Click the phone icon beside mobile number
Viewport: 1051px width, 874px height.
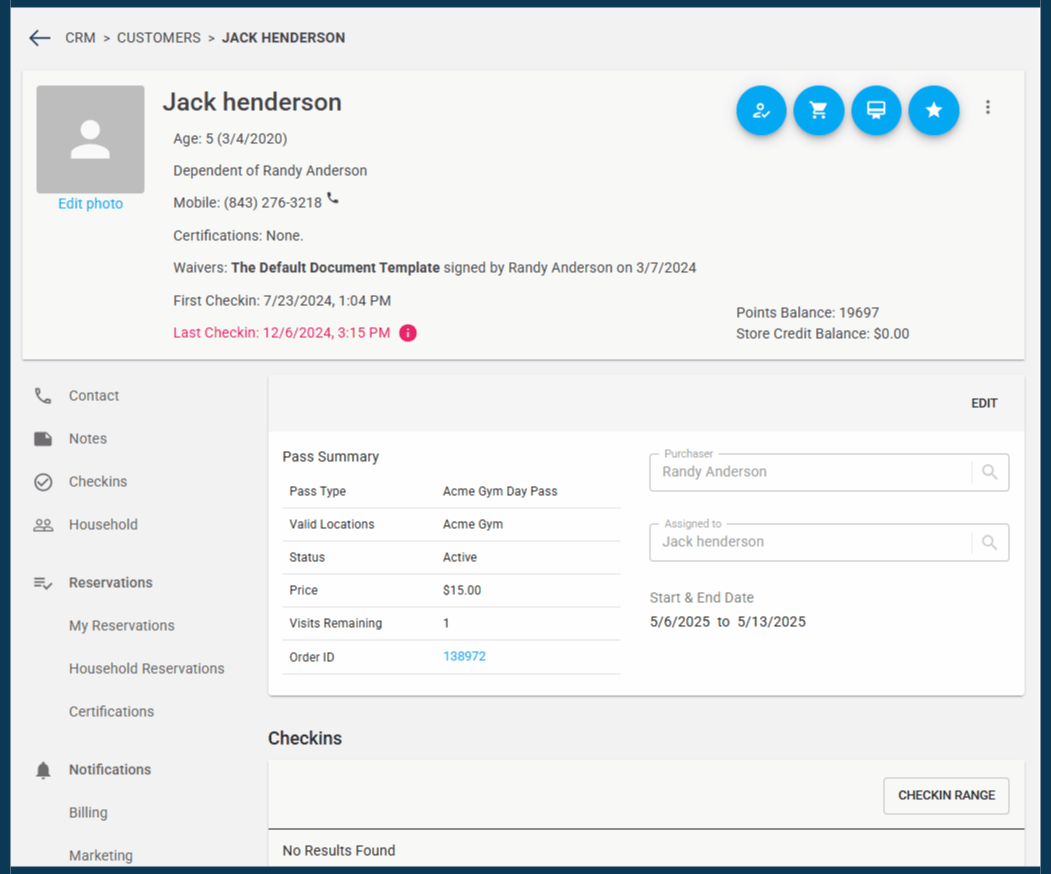click(333, 200)
